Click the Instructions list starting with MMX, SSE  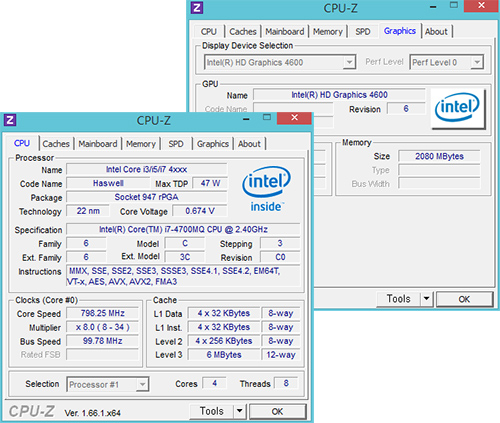pyautogui.click(x=183, y=276)
